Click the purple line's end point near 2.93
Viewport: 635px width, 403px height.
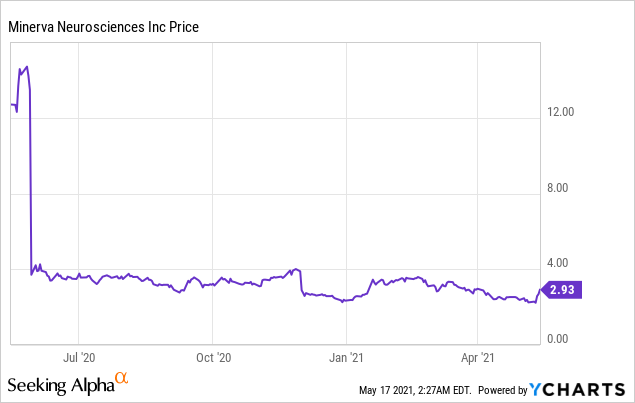click(x=540, y=291)
